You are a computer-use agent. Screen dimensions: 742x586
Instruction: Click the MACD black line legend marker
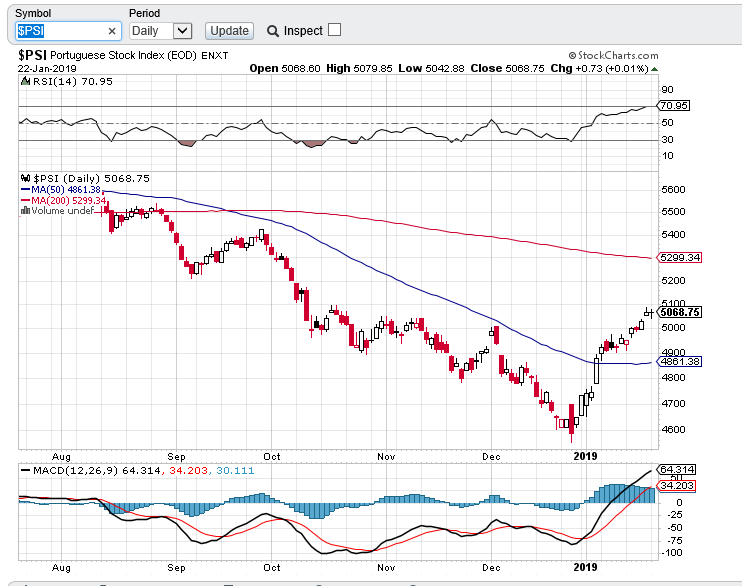point(25,471)
